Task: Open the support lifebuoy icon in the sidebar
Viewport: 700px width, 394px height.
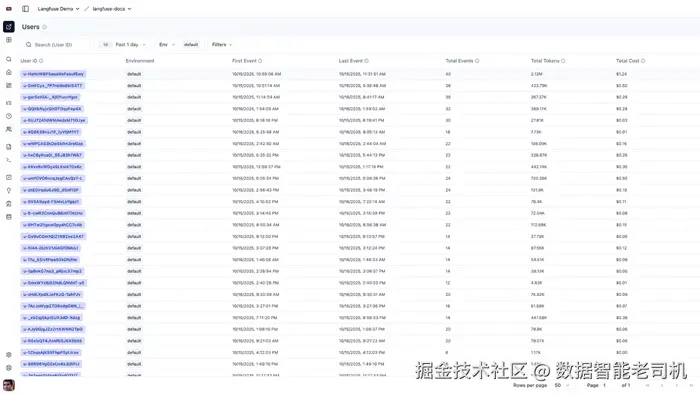Action: 8,368
